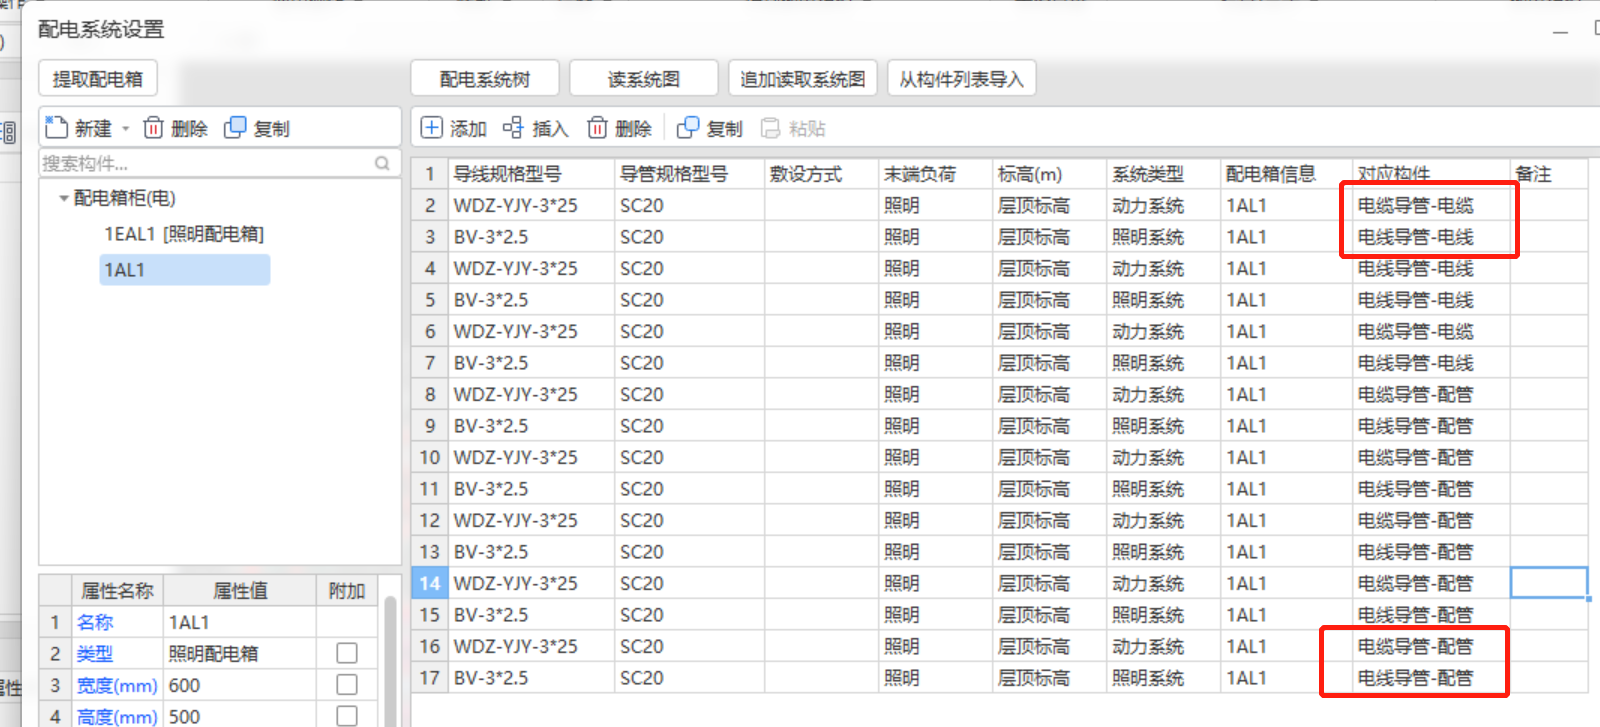Screen dimensions: 1600x727
Task: Click the selected 备注 cell in row 14
Action: pyautogui.click(x=1549, y=583)
